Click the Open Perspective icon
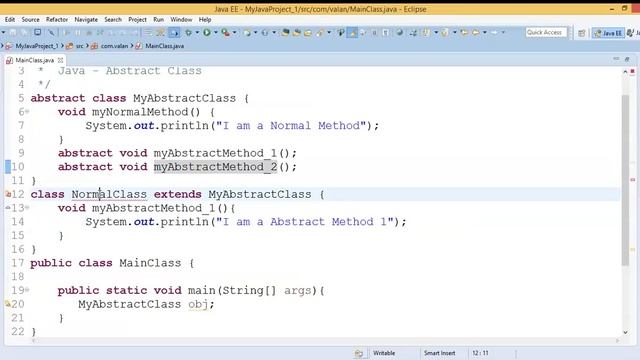 (582, 33)
